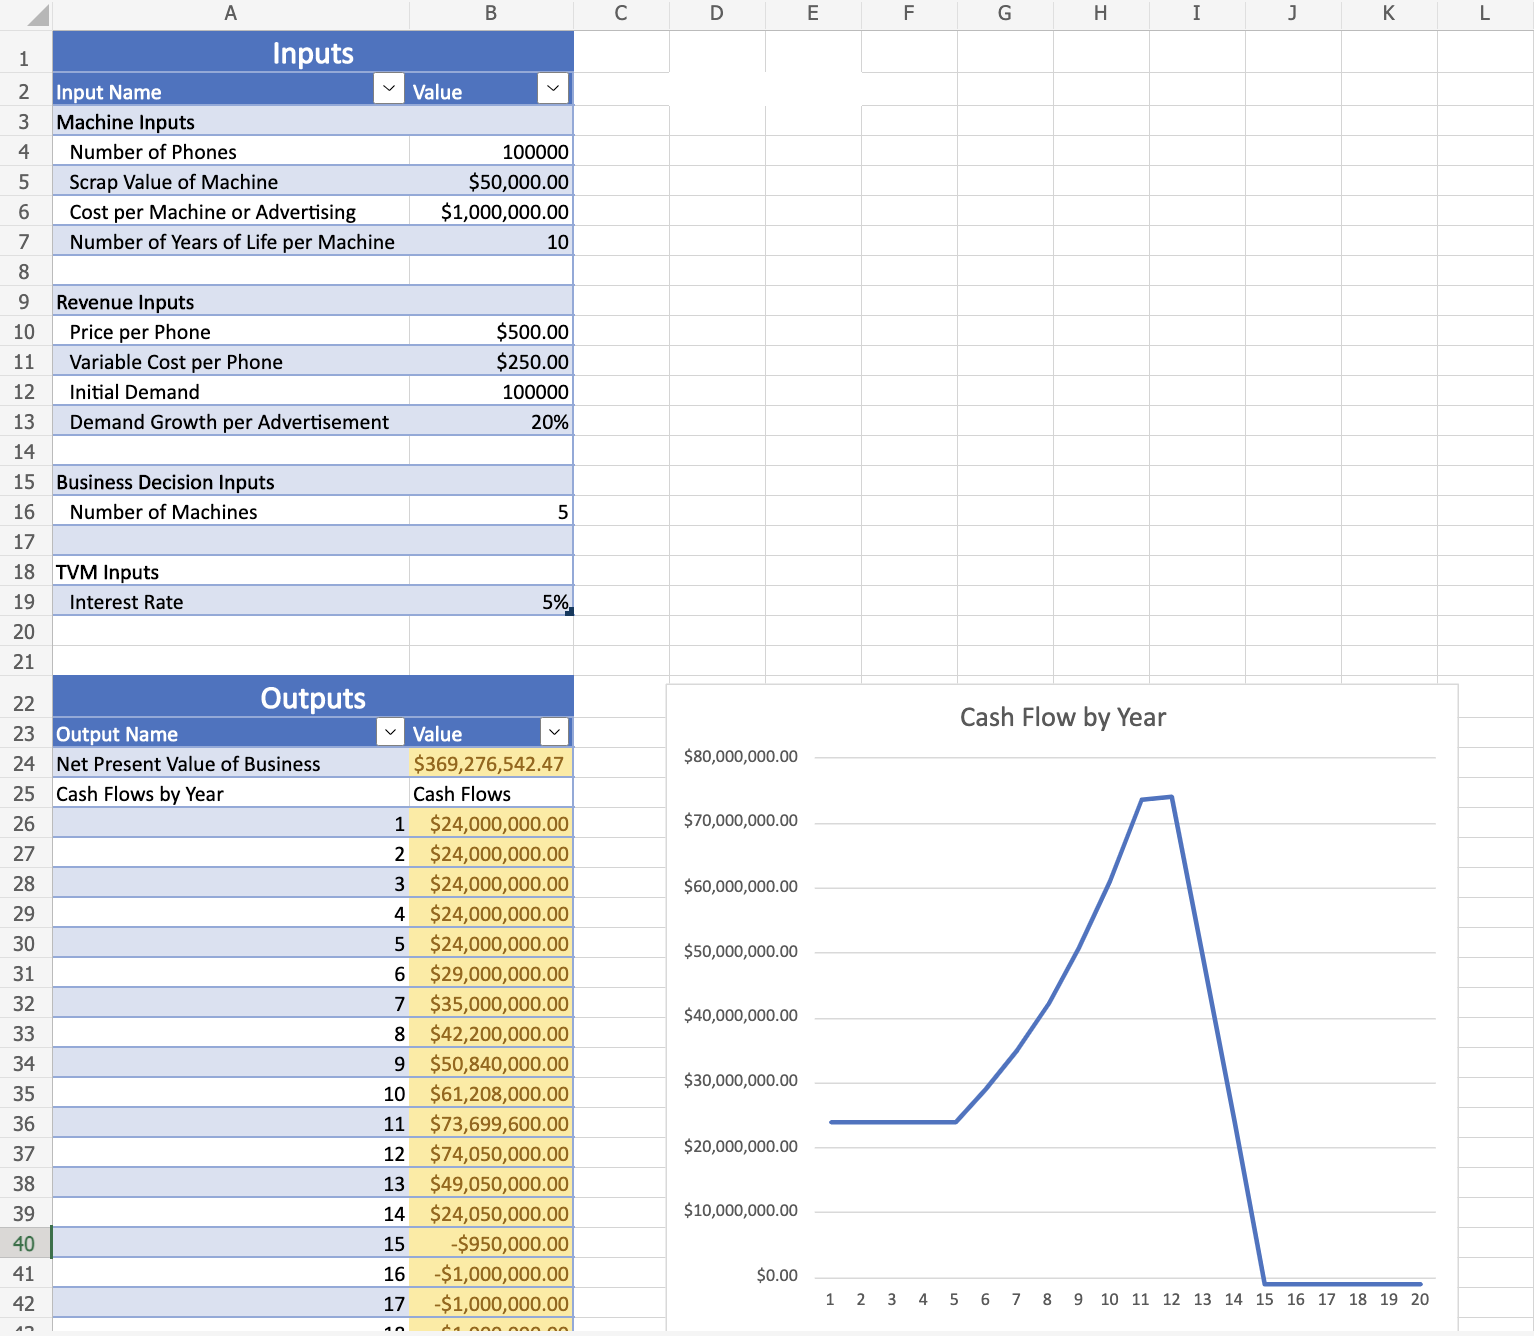Select the Initial Demand label cell
Viewport: 1534px width, 1336px height.
coord(231,391)
